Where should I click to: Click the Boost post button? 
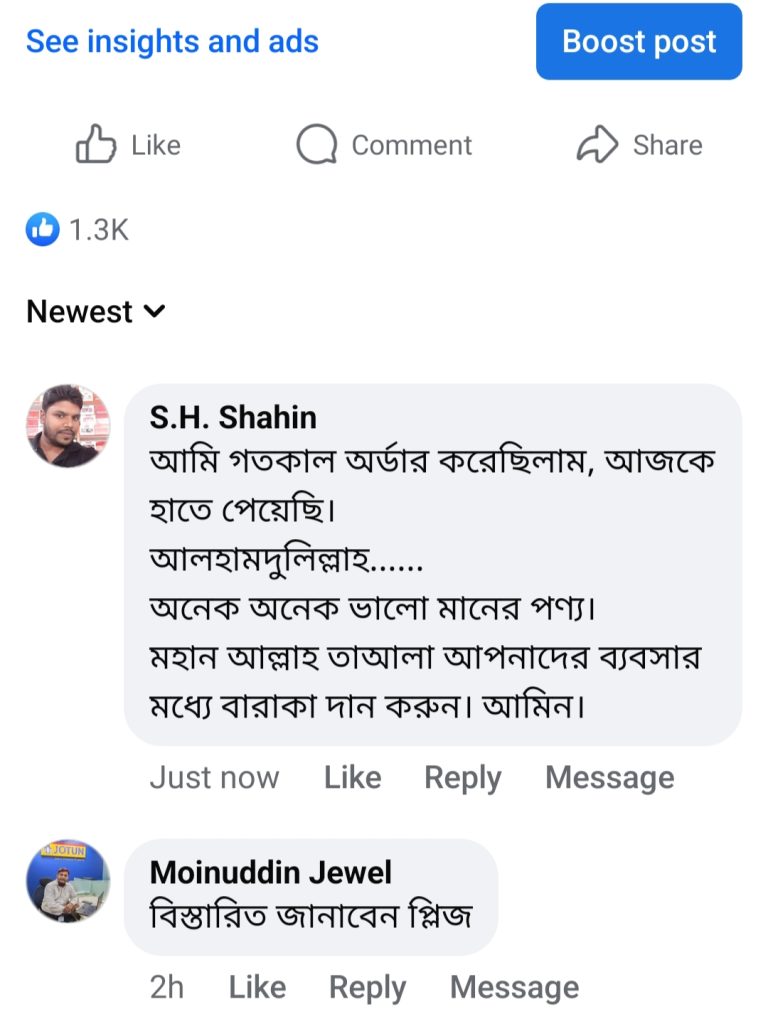point(639,42)
